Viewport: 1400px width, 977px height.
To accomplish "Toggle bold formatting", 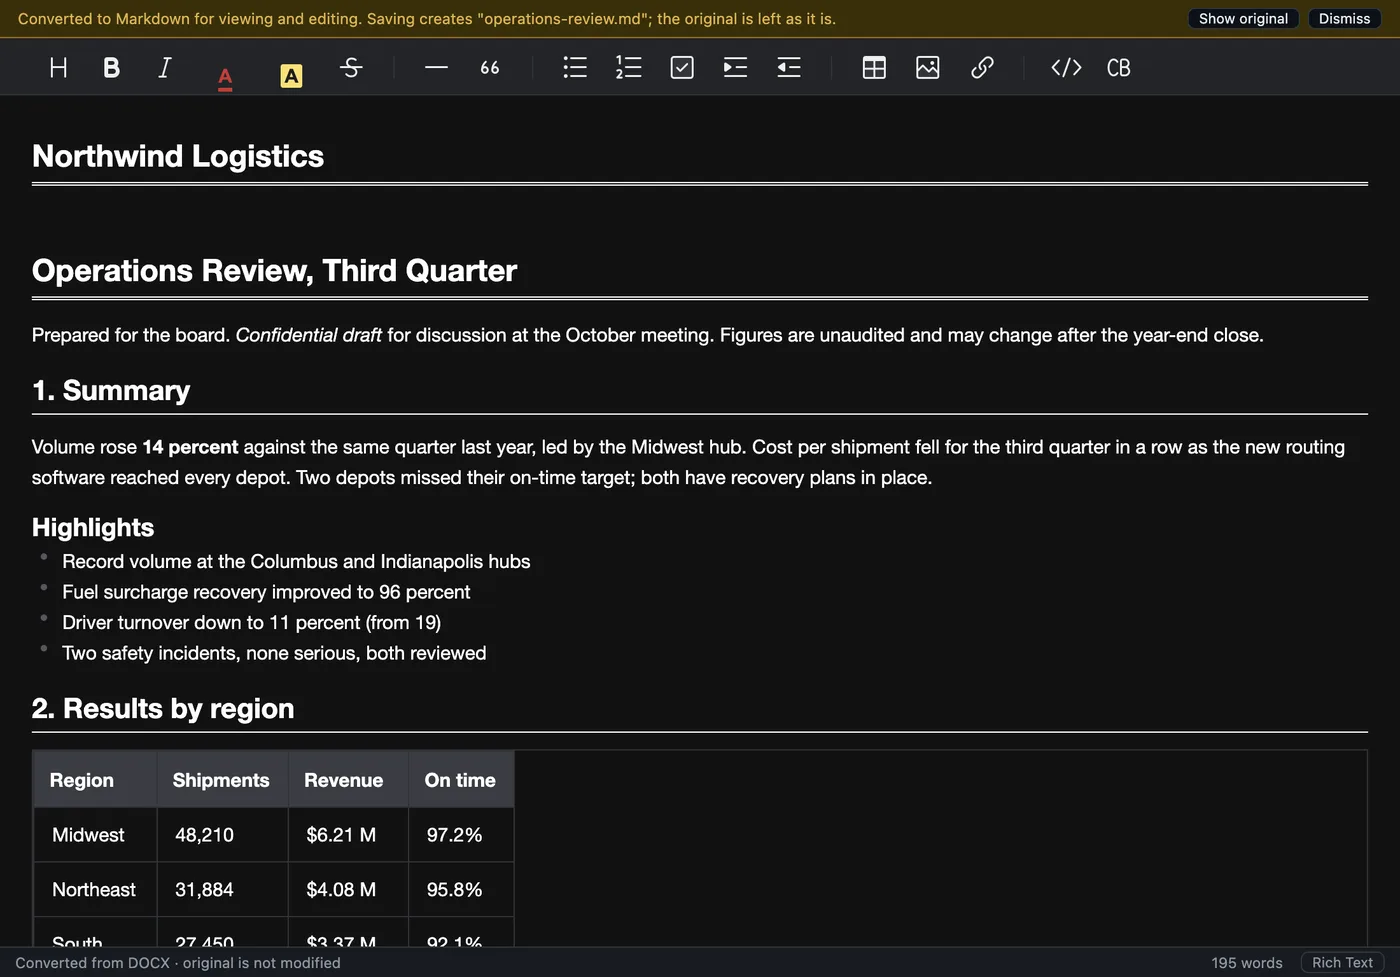I will click(112, 67).
